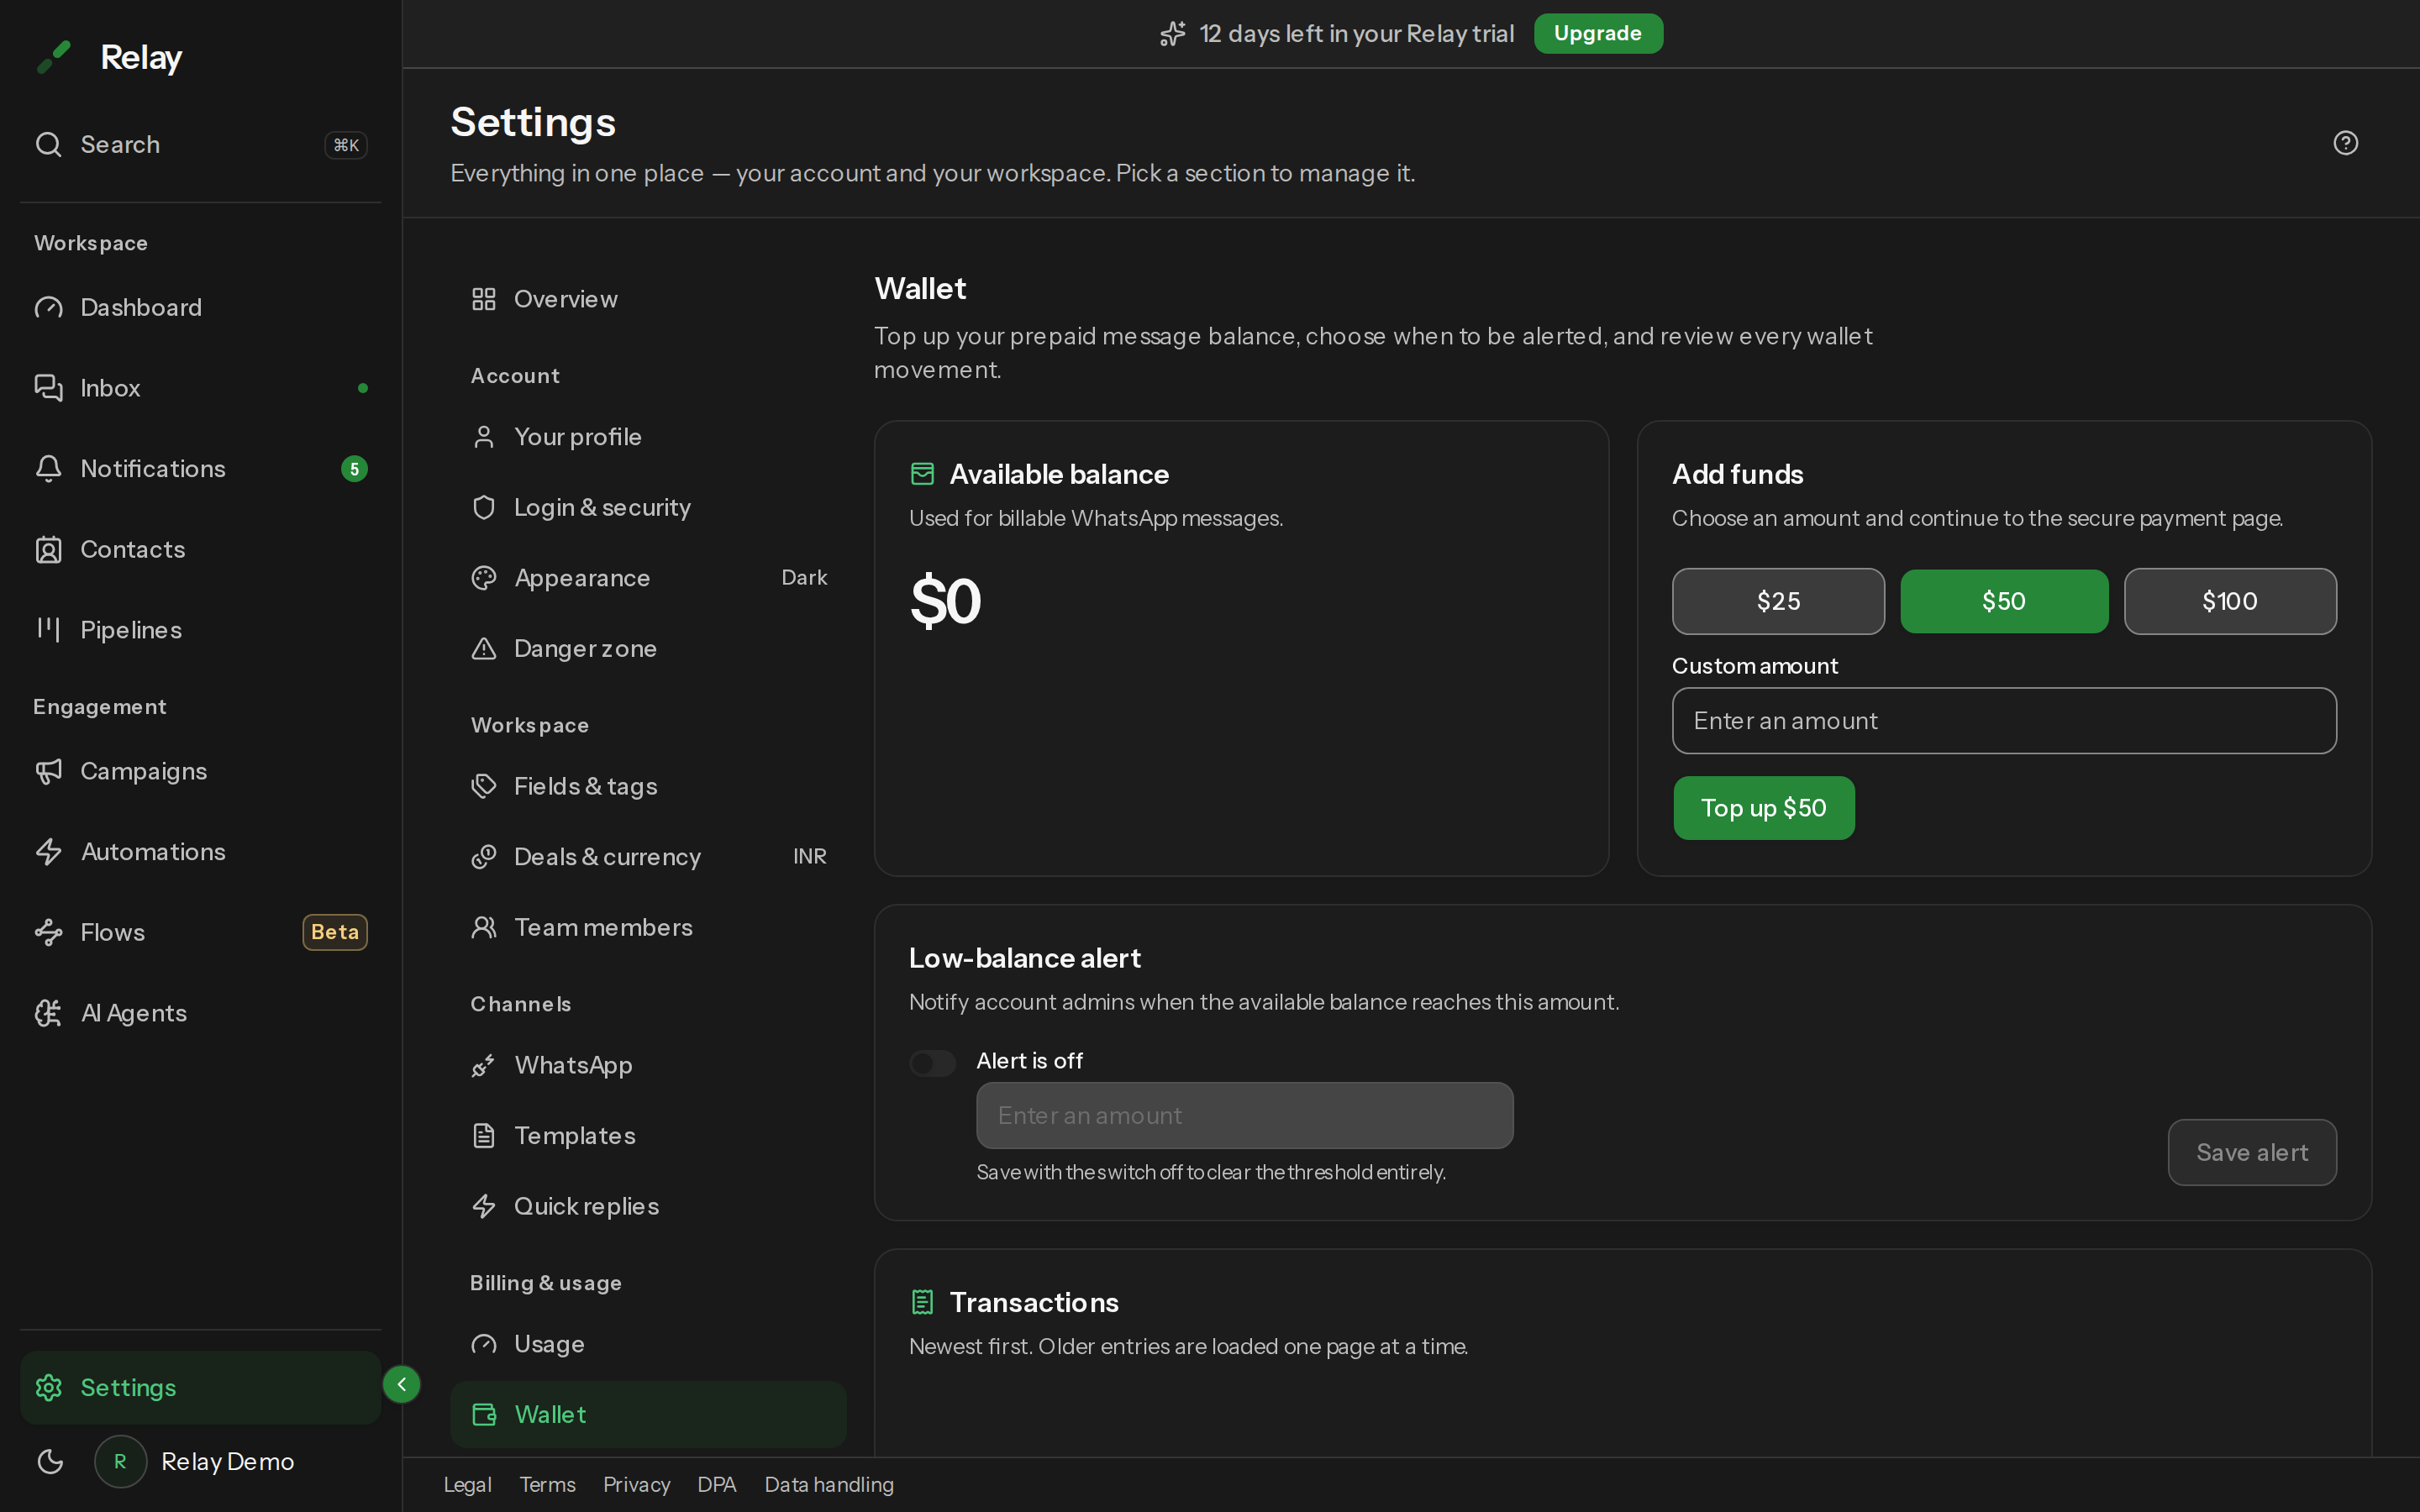Click the Available balance wallet icon
This screenshot has height=1512, width=2420.
[922, 474]
